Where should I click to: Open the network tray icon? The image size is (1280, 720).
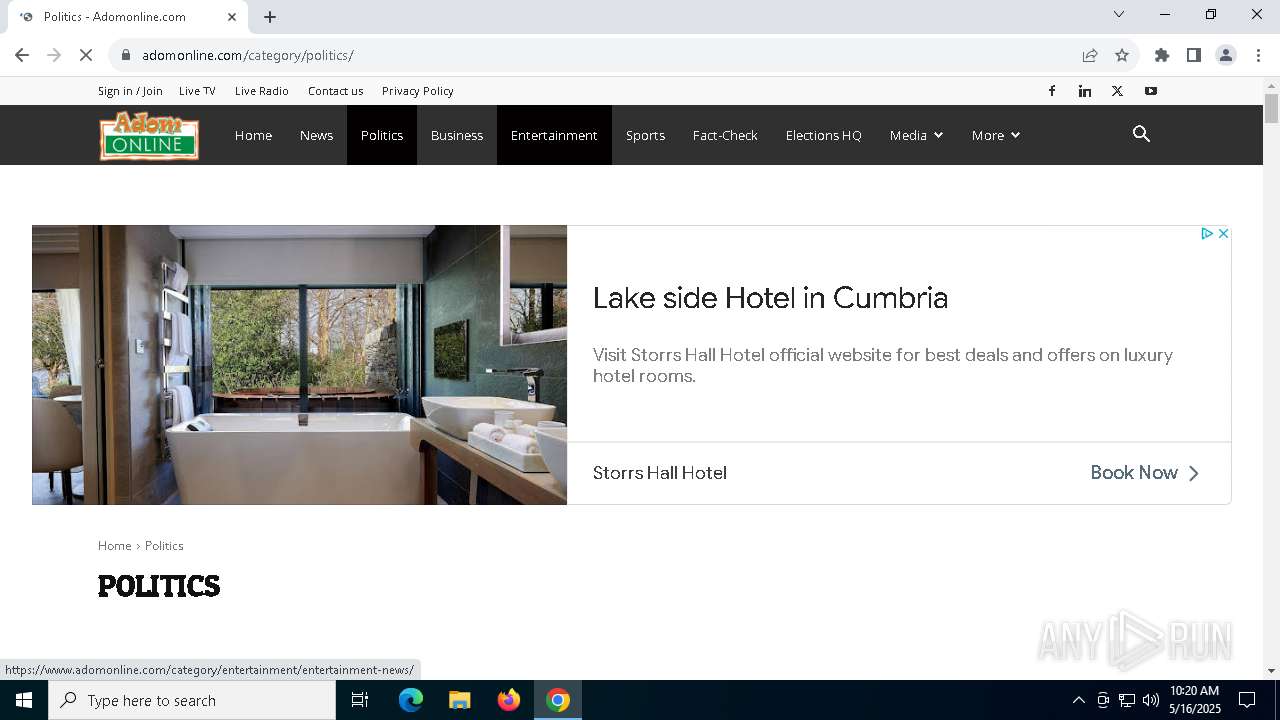pyautogui.click(x=1127, y=700)
